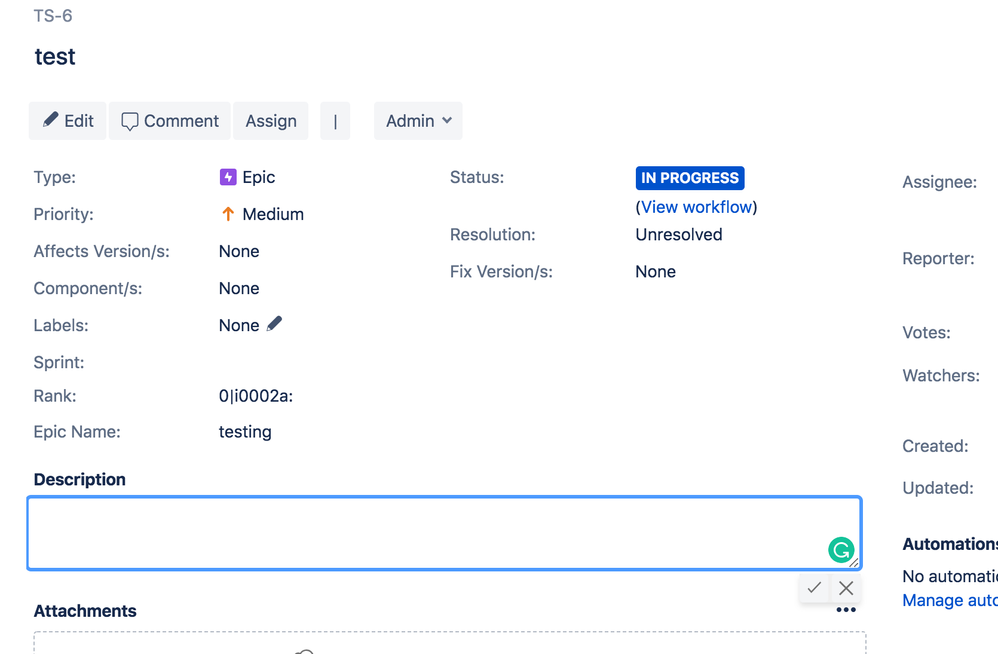Click the Manage automation link
Image resolution: width=998 pixels, height=654 pixels.
point(948,600)
